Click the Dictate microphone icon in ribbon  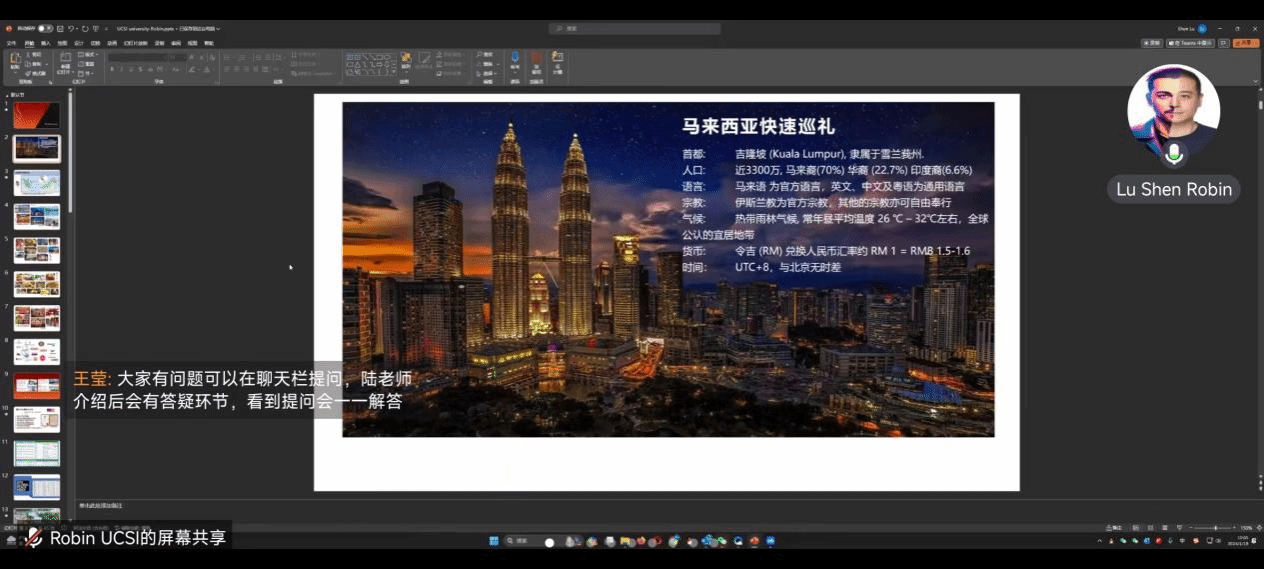click(515, 61)
